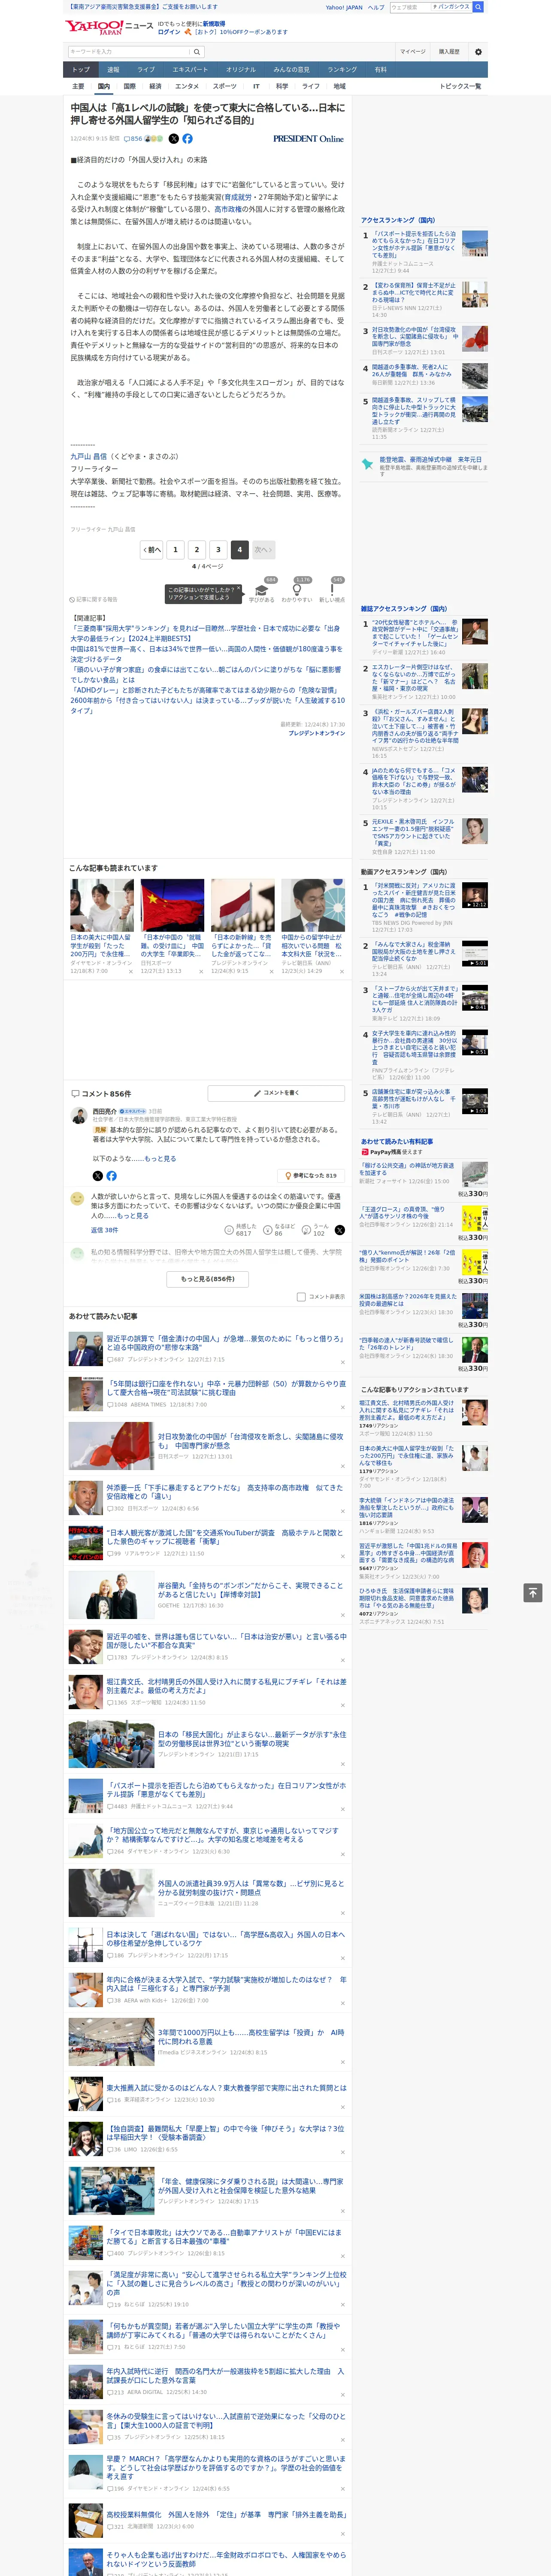
Task: Open the settings gear icon
Action: tap(478, 52)
